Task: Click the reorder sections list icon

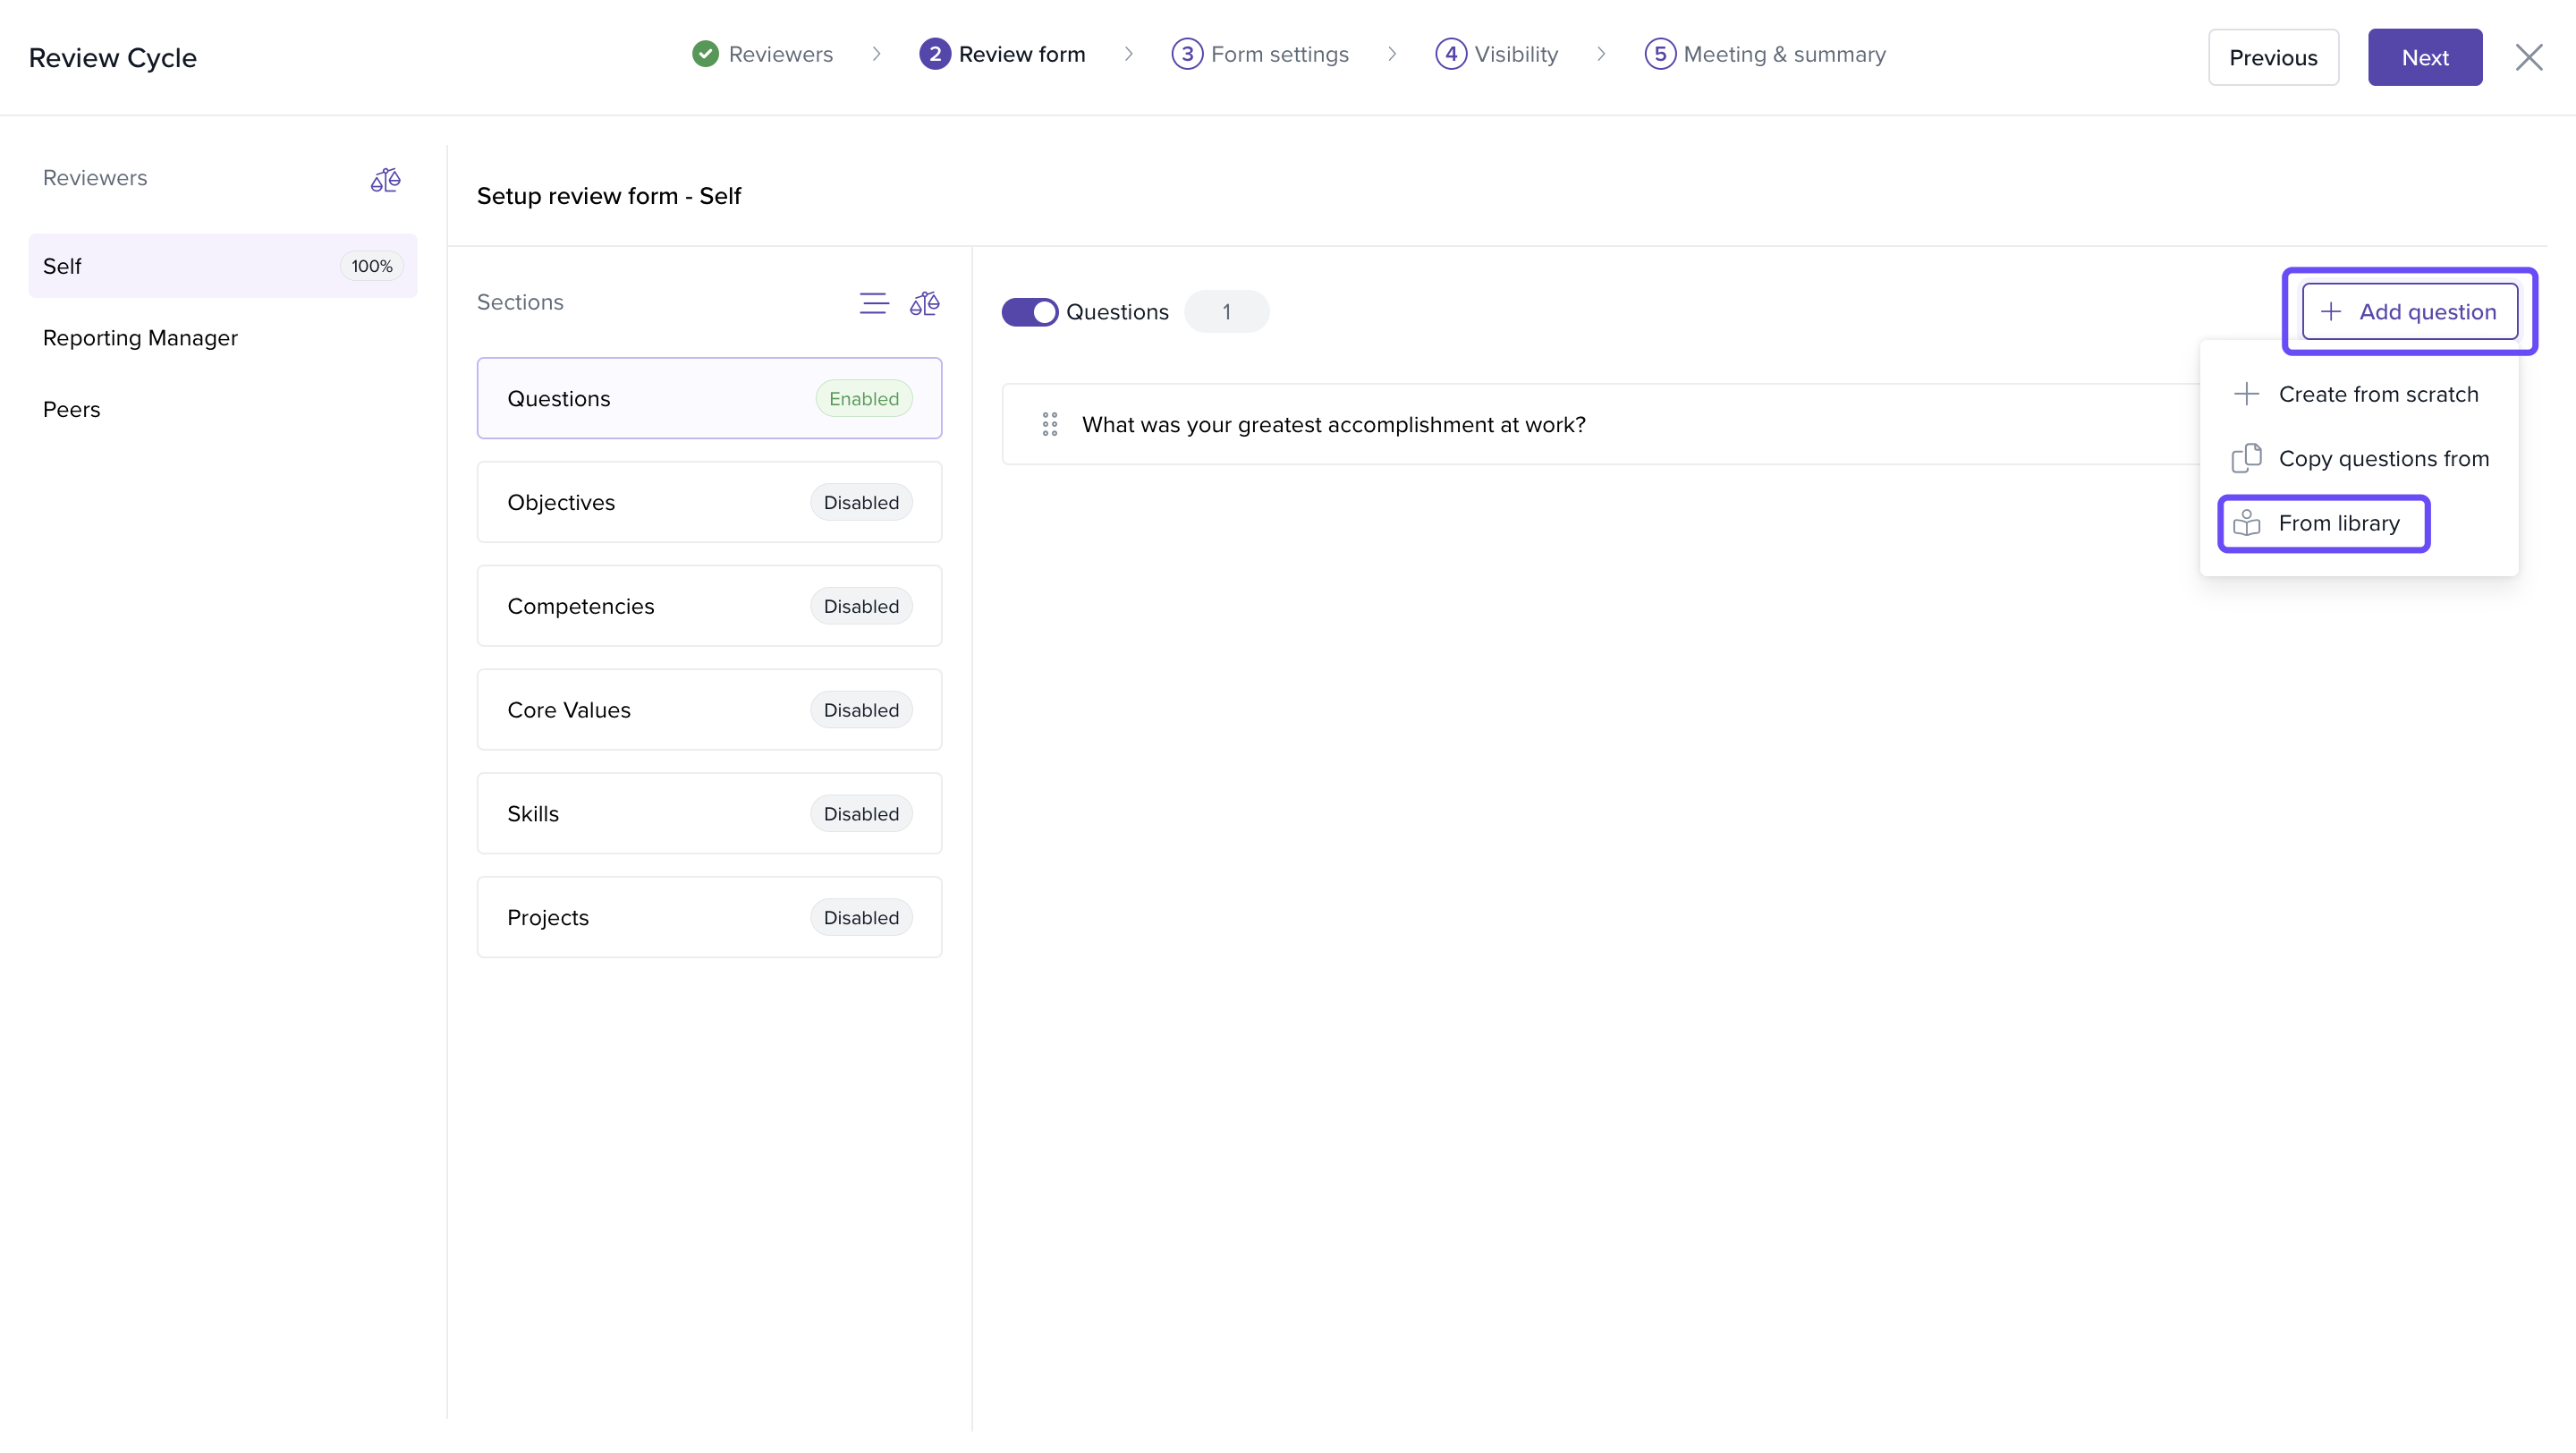Action: 873,303
